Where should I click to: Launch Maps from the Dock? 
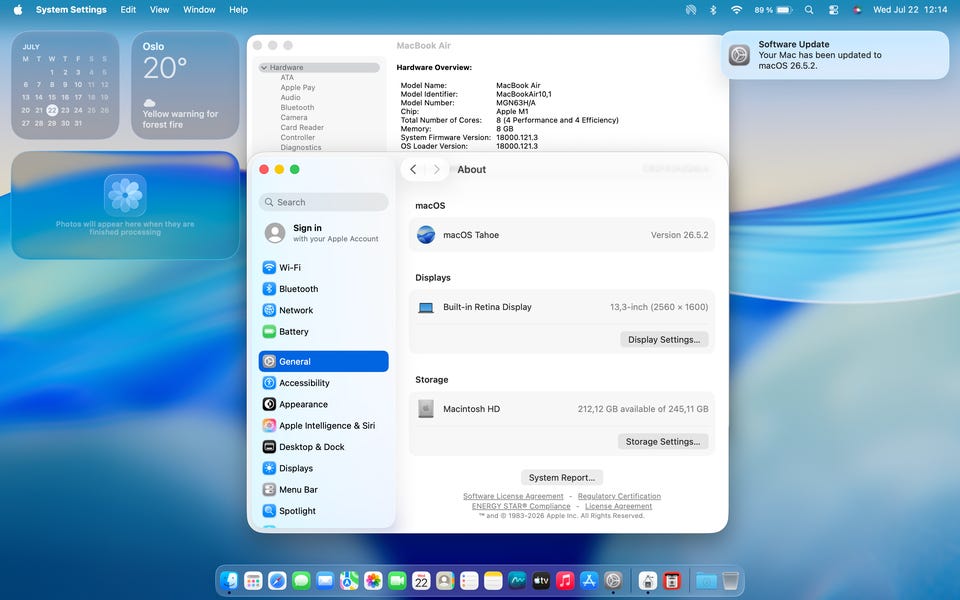349,580
